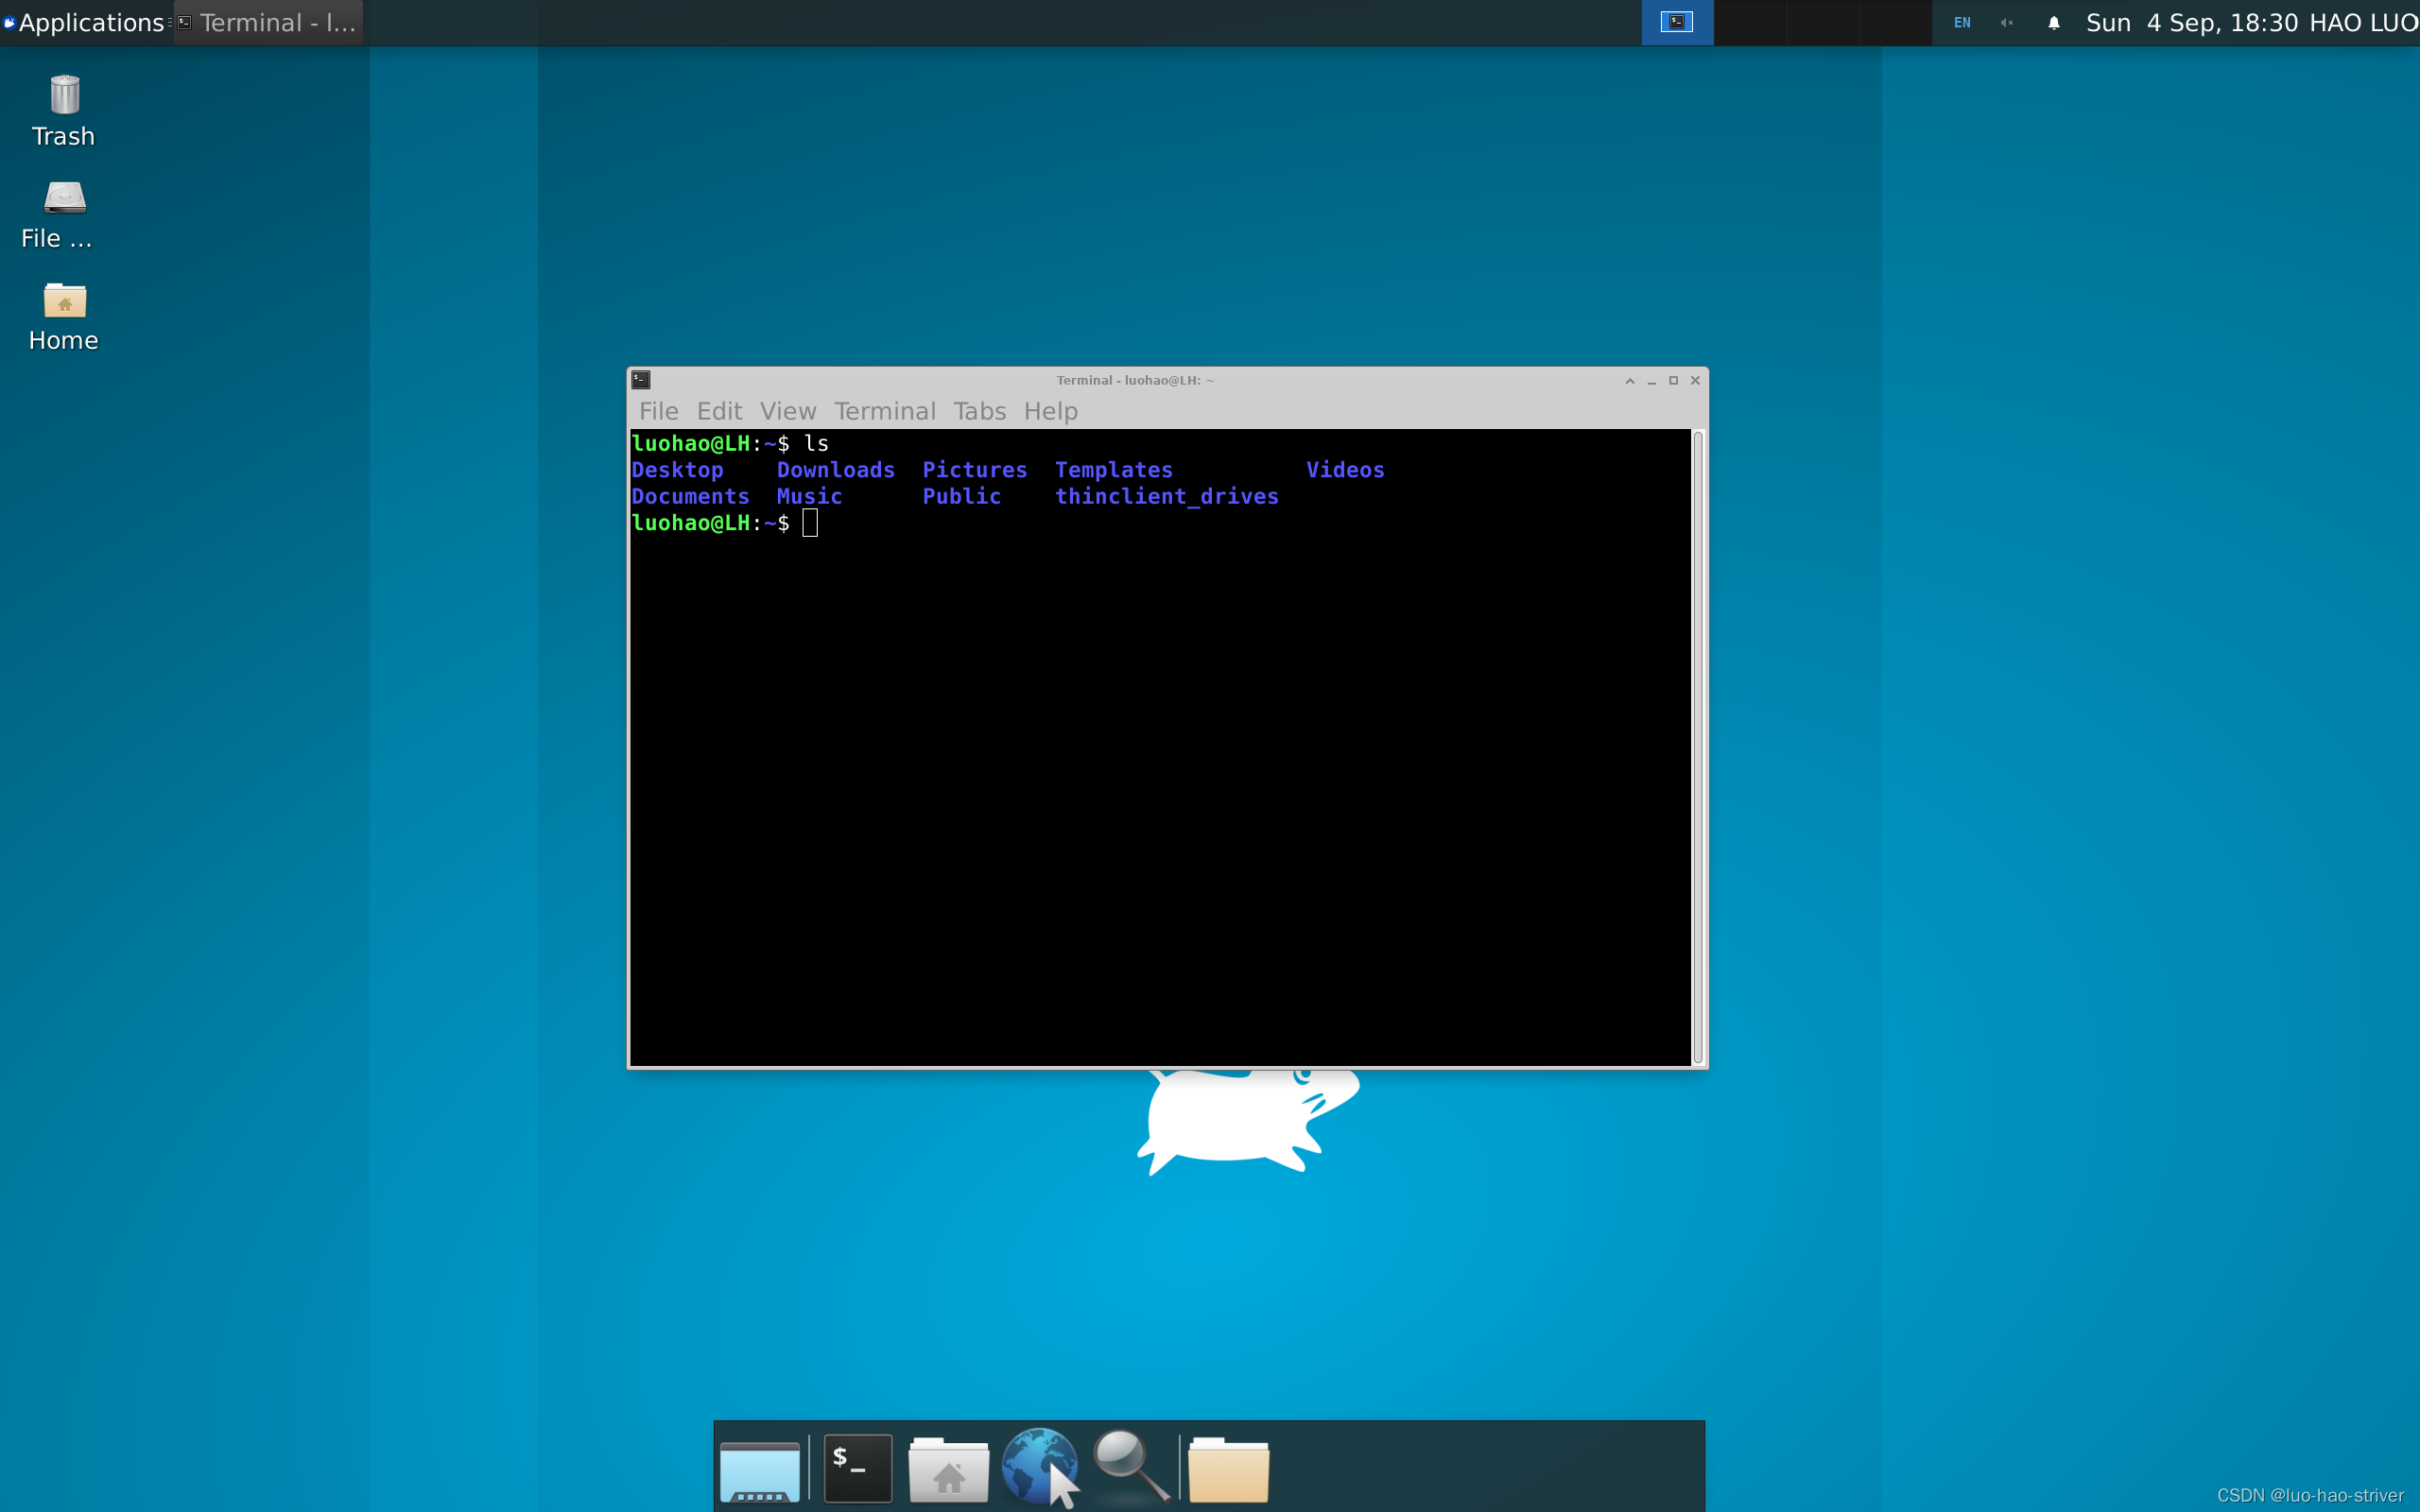Click the Show Desktop icon in dock

pyautogui.click(x=760, y=1470)
